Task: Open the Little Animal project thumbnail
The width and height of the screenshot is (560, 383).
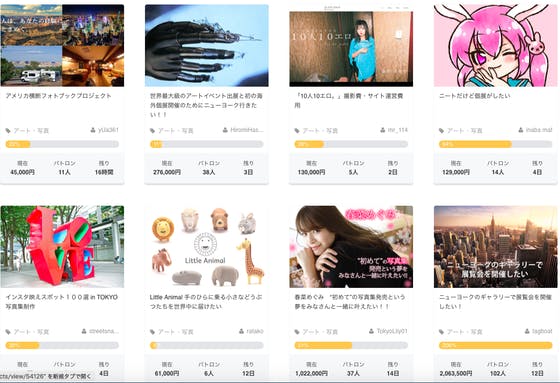Action: point(207,247)
